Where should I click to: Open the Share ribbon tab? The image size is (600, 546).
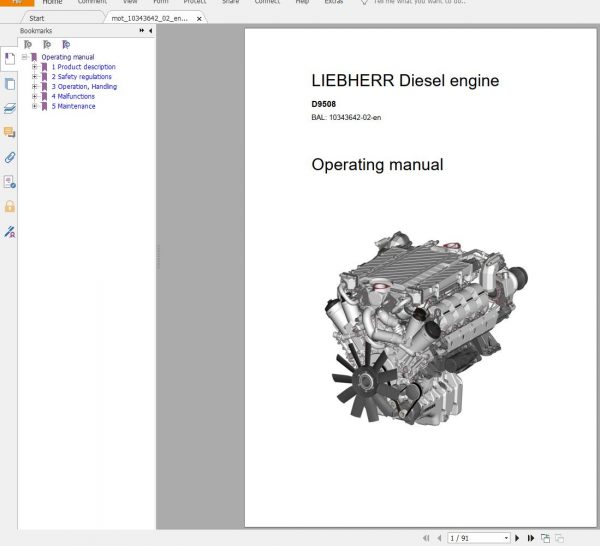coord(230,2)
